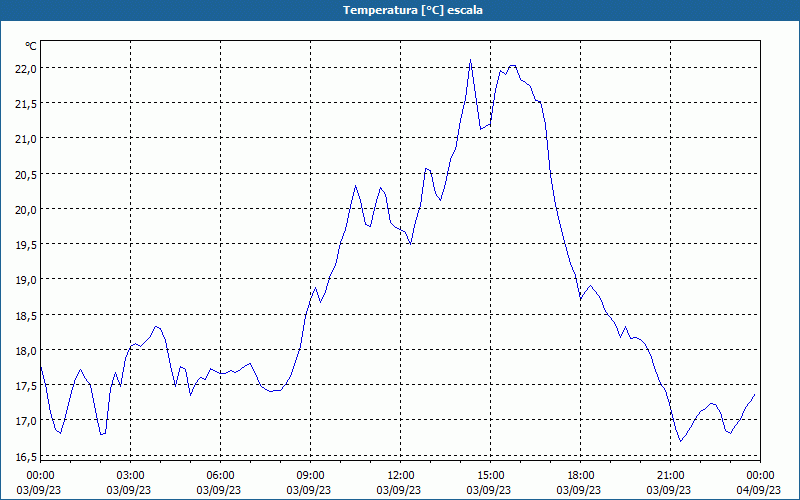Click the 20,5 y-axis value
The image size is (800, 500).
[x=25, y=174]
